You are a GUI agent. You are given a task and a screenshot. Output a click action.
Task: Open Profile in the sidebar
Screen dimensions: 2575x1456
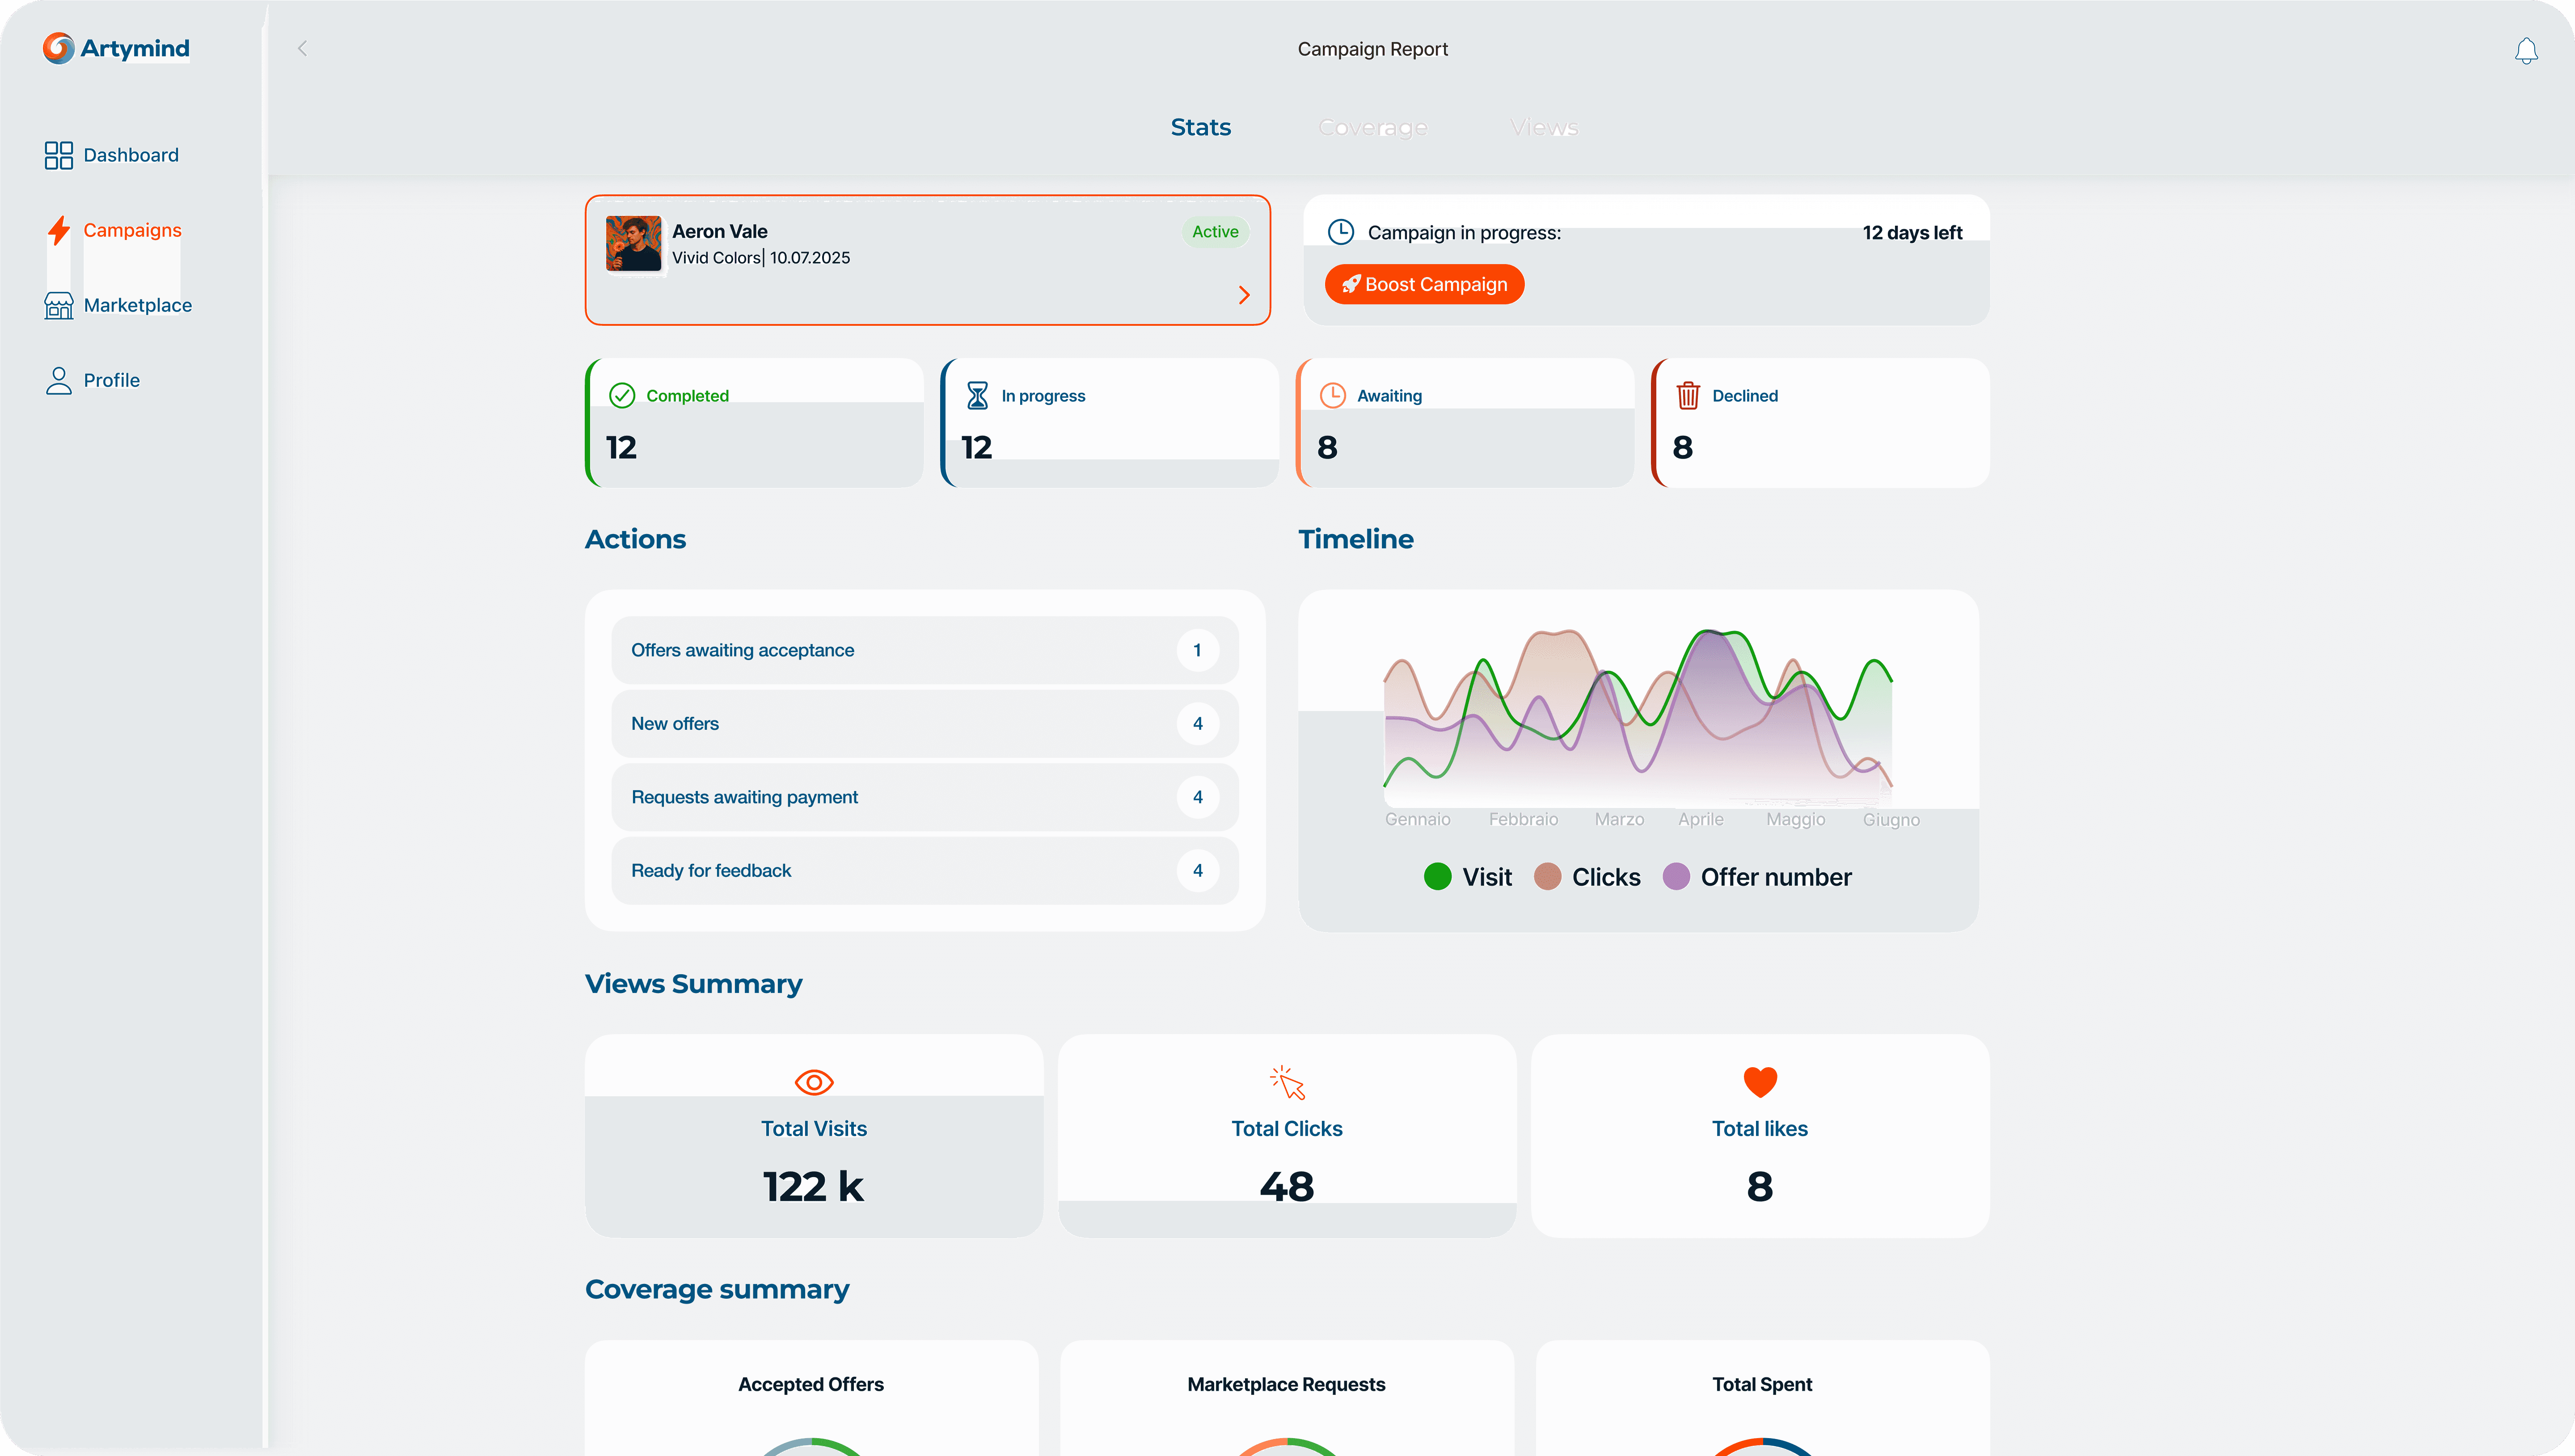(92, 380)
